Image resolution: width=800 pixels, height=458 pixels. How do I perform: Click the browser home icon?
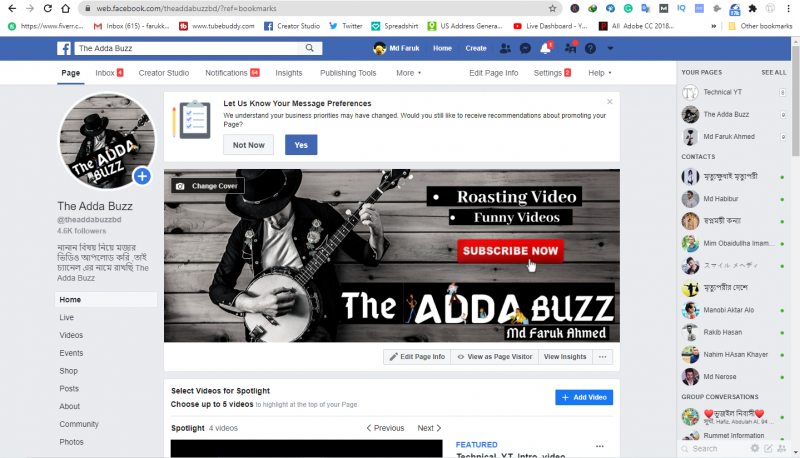[65, 8]
